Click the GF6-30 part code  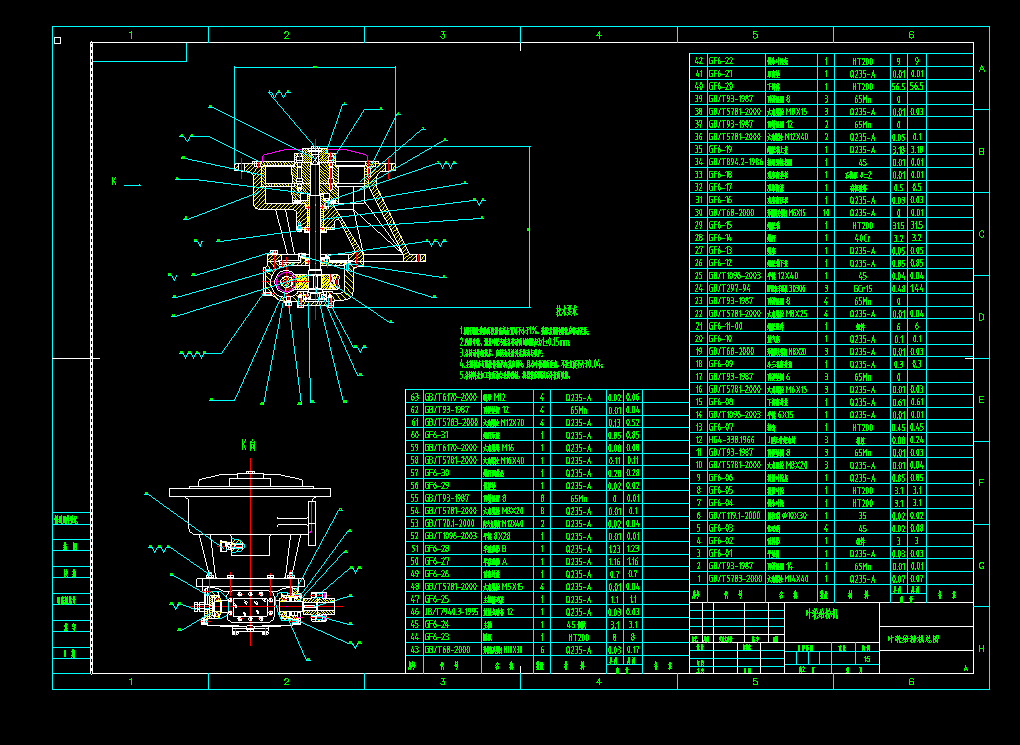pyautogui.click(x=436, y=473)
